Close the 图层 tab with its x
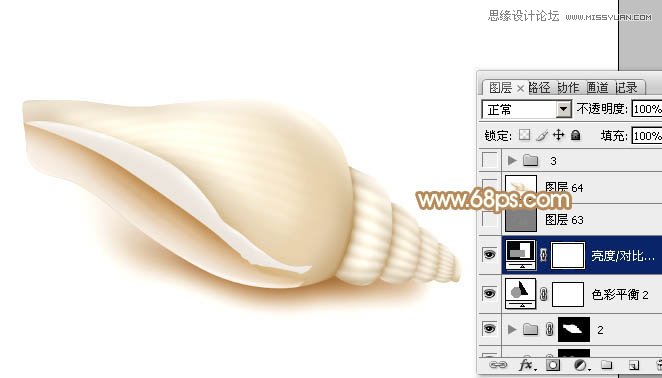This screenshot has height=378, width=662. pyautogui.click(x=520, y=88)
